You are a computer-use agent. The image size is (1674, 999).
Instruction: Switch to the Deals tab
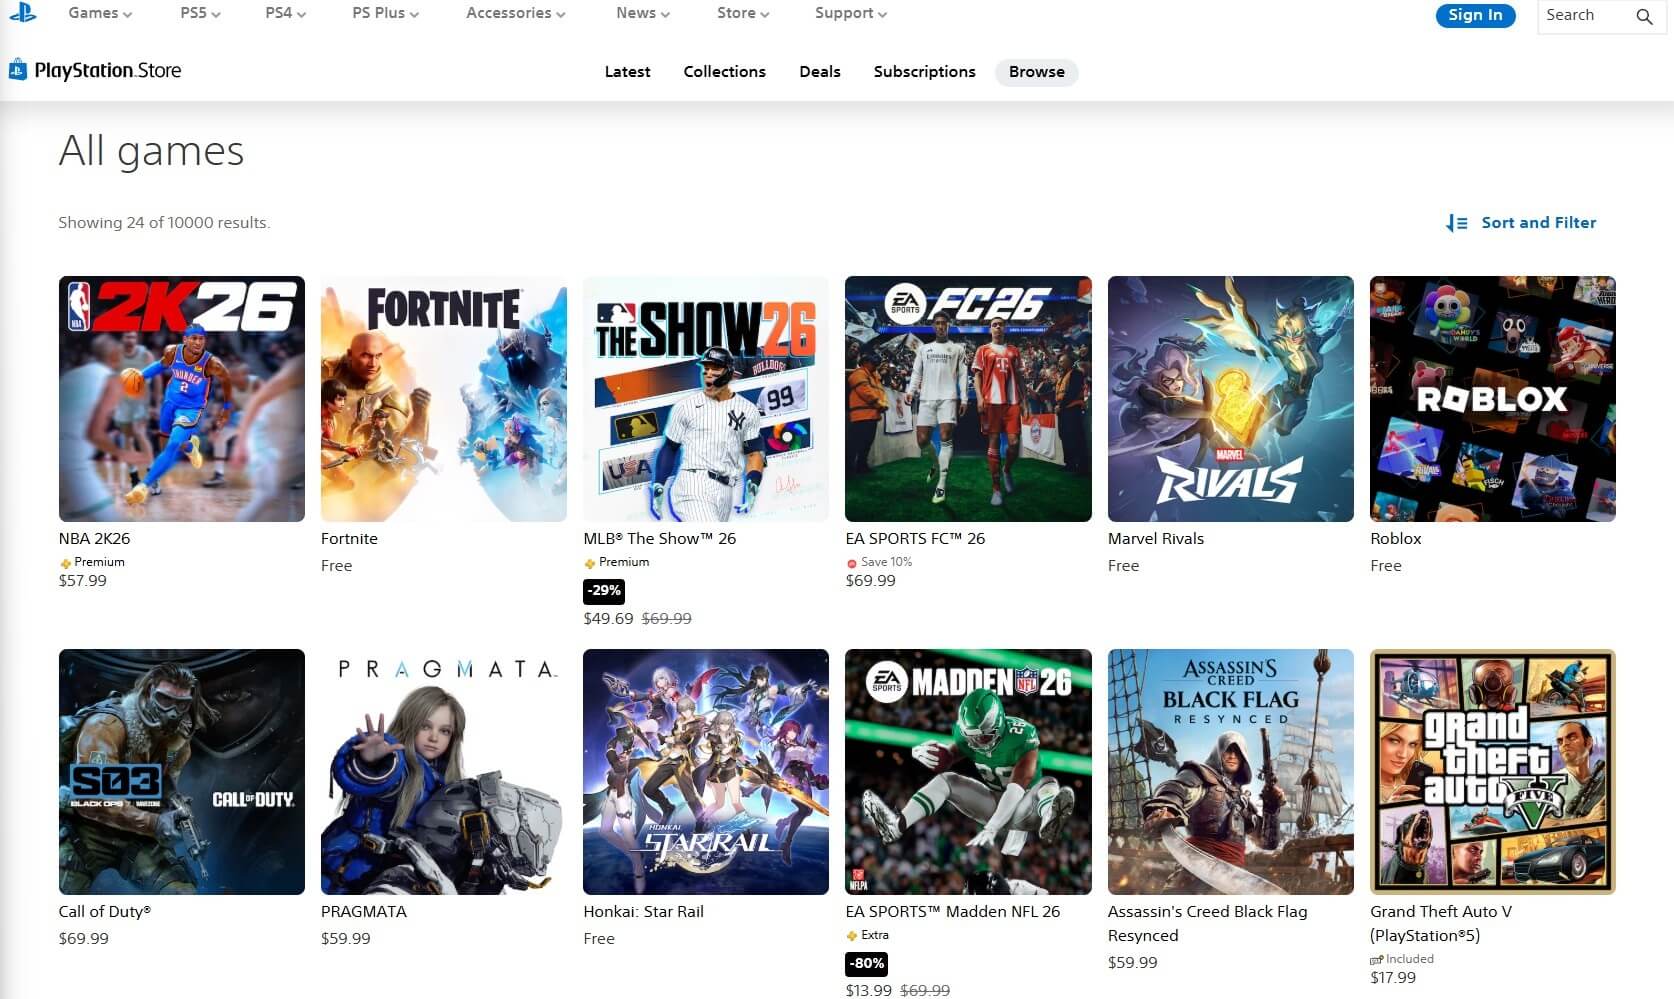819,72
